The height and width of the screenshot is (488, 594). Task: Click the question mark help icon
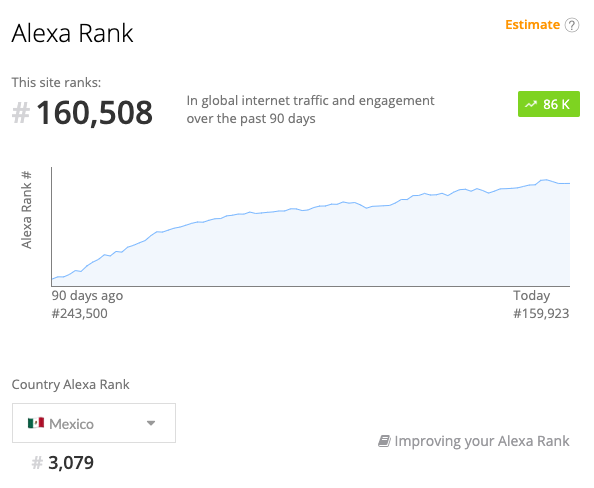click(x=572, y=25)
